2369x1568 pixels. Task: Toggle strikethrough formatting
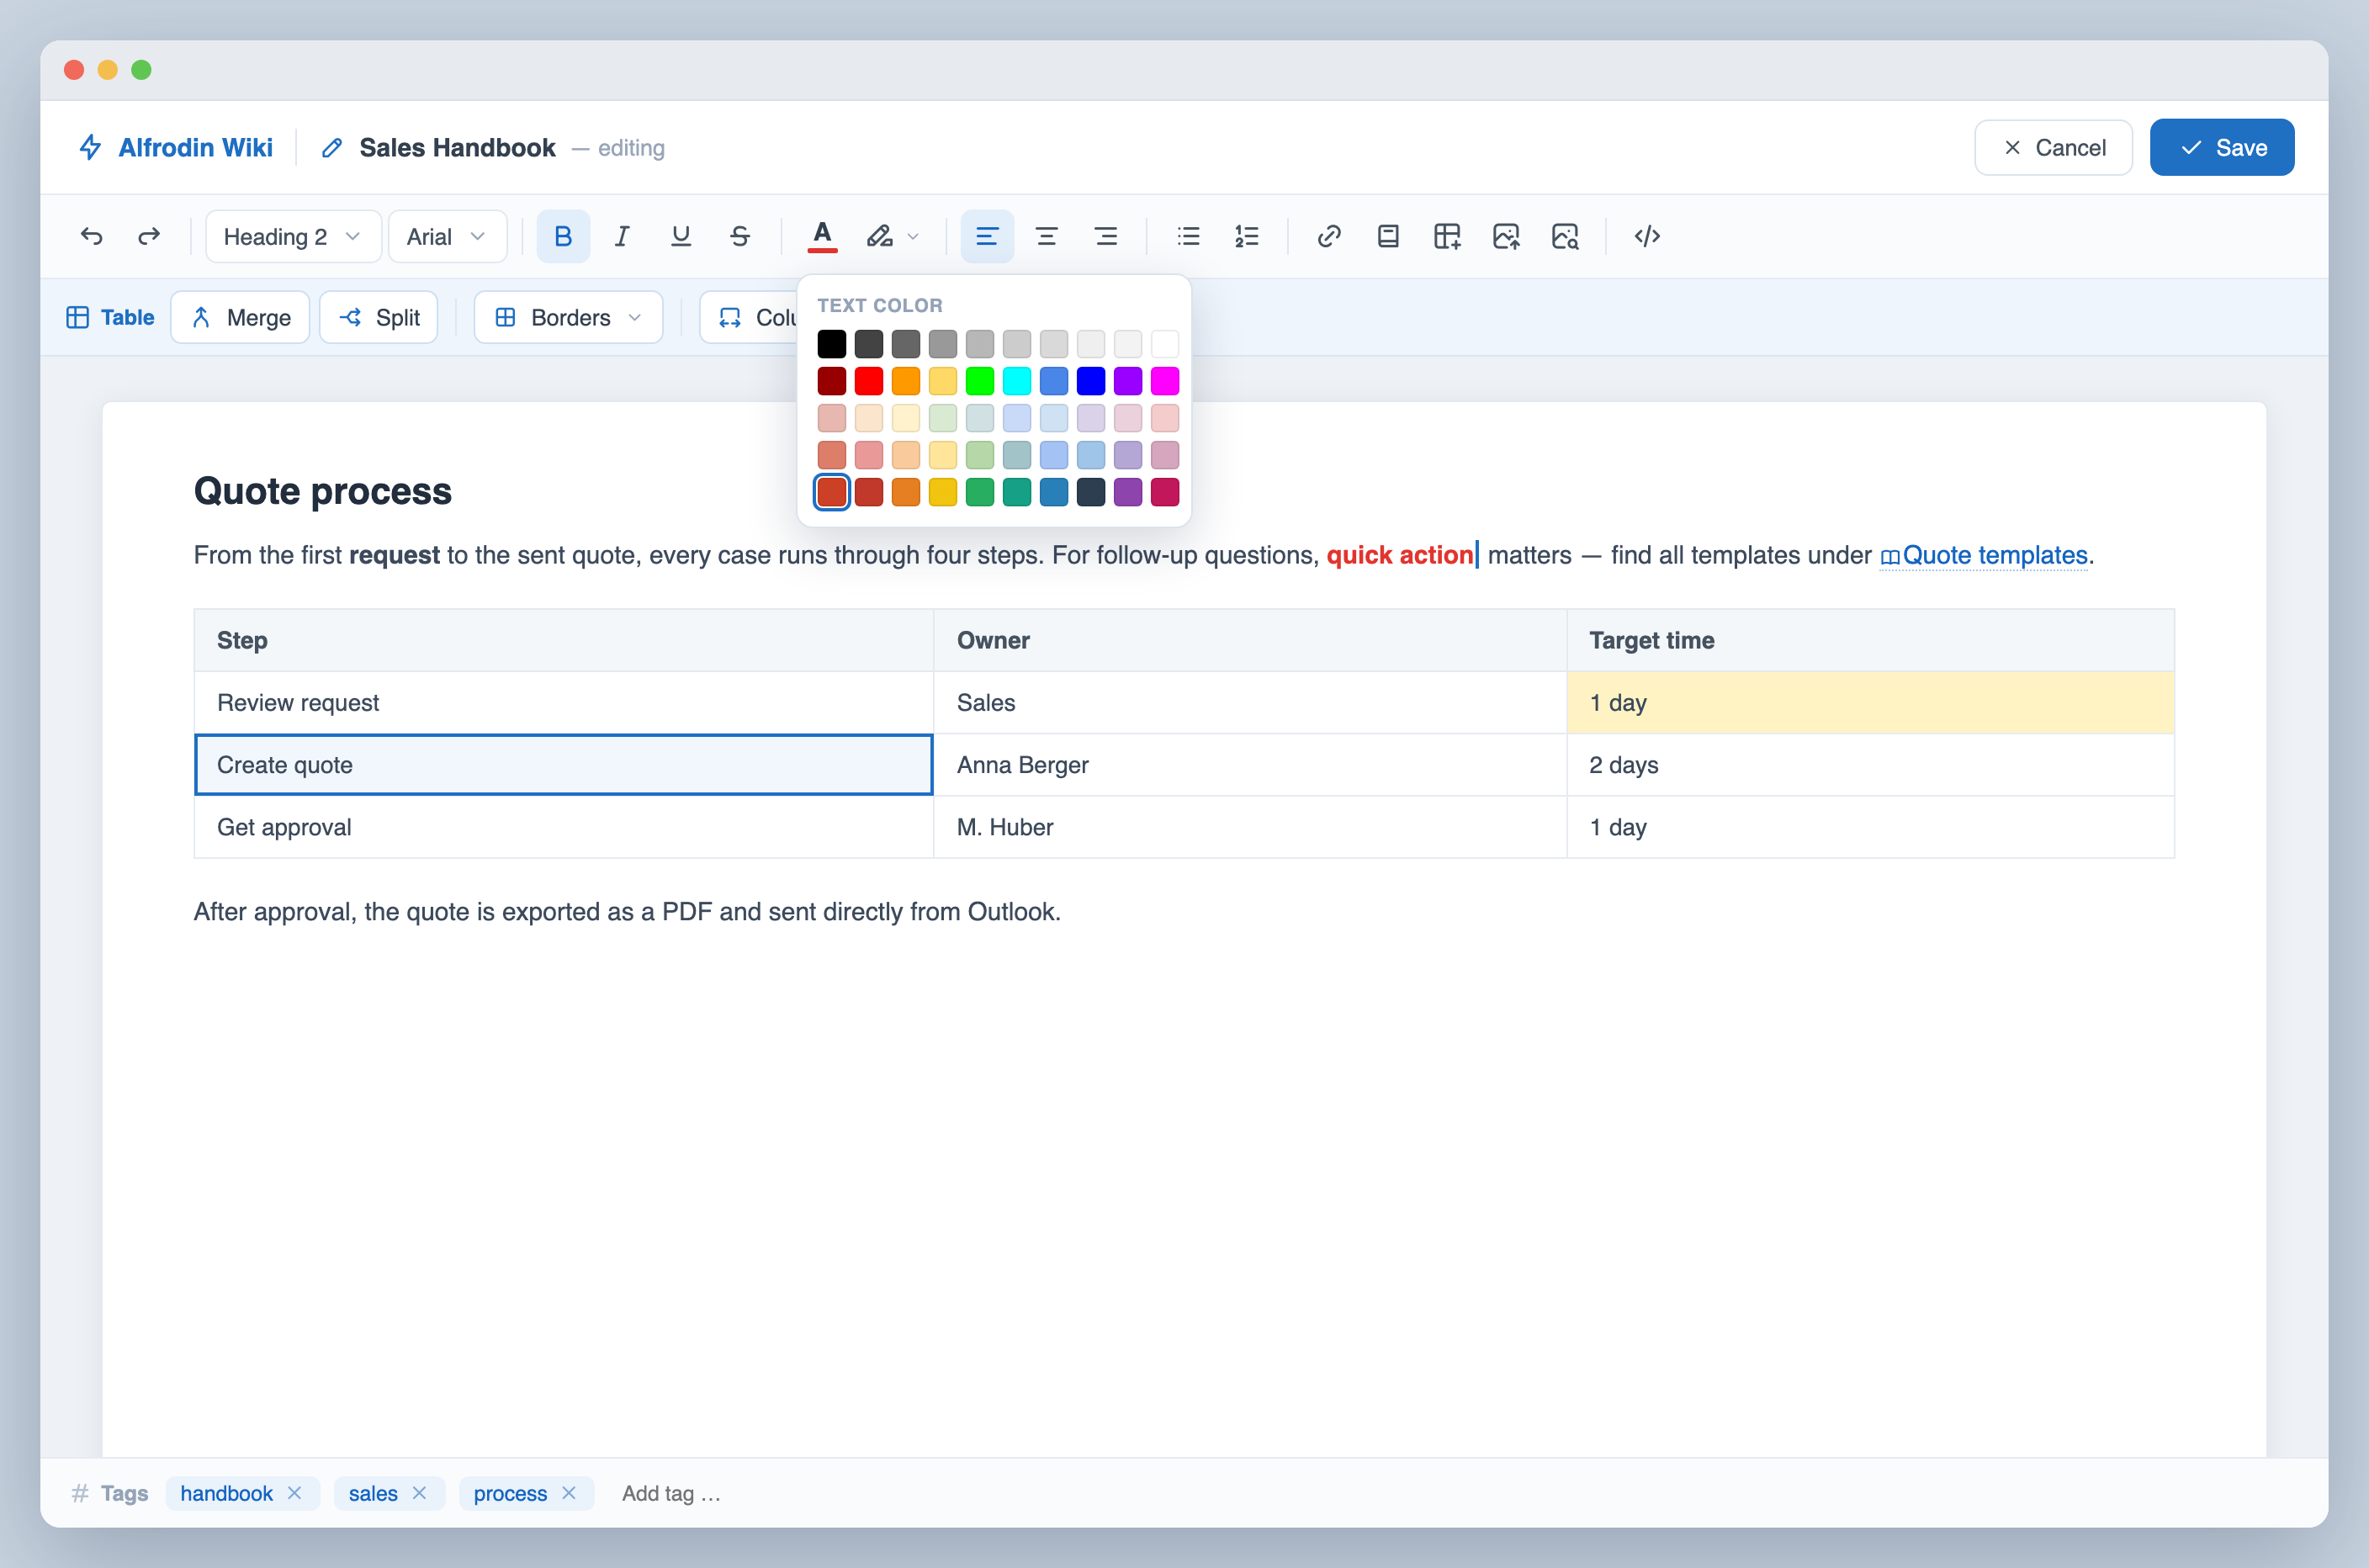click(x=740, y=236)
